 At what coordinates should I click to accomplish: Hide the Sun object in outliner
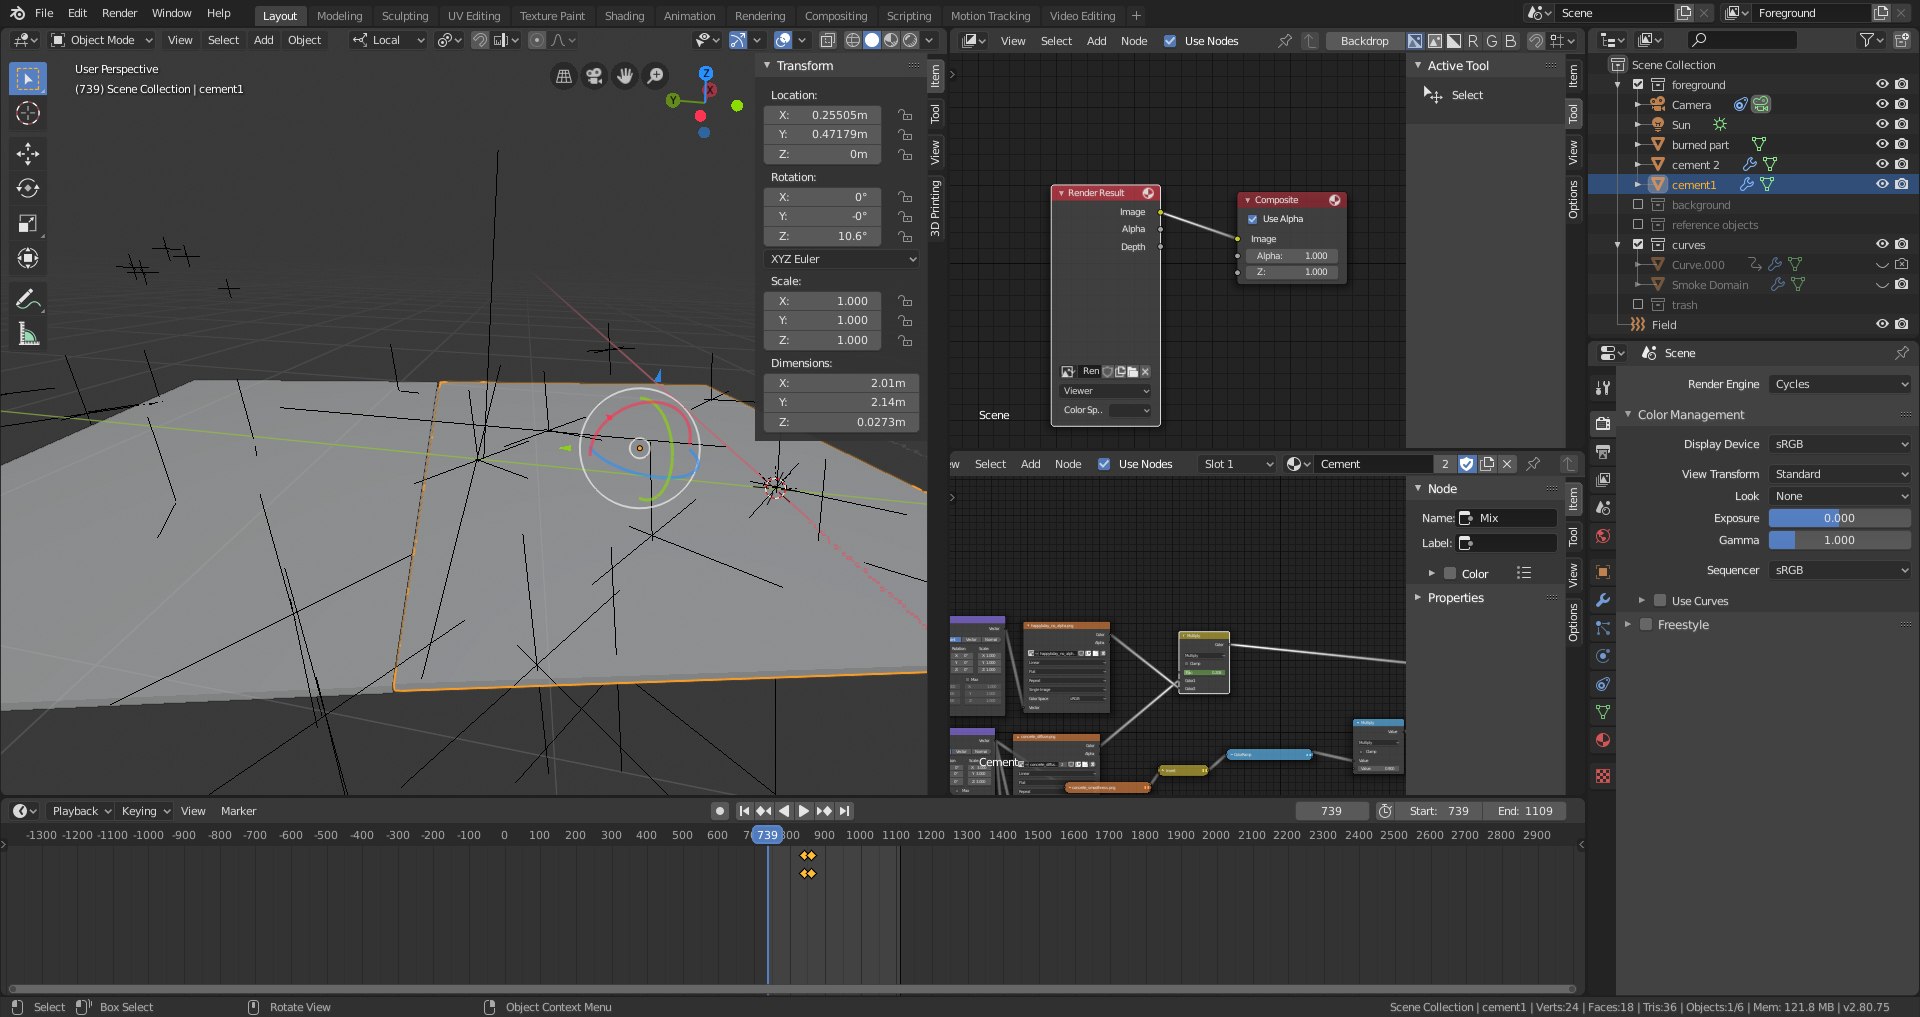1881,125
